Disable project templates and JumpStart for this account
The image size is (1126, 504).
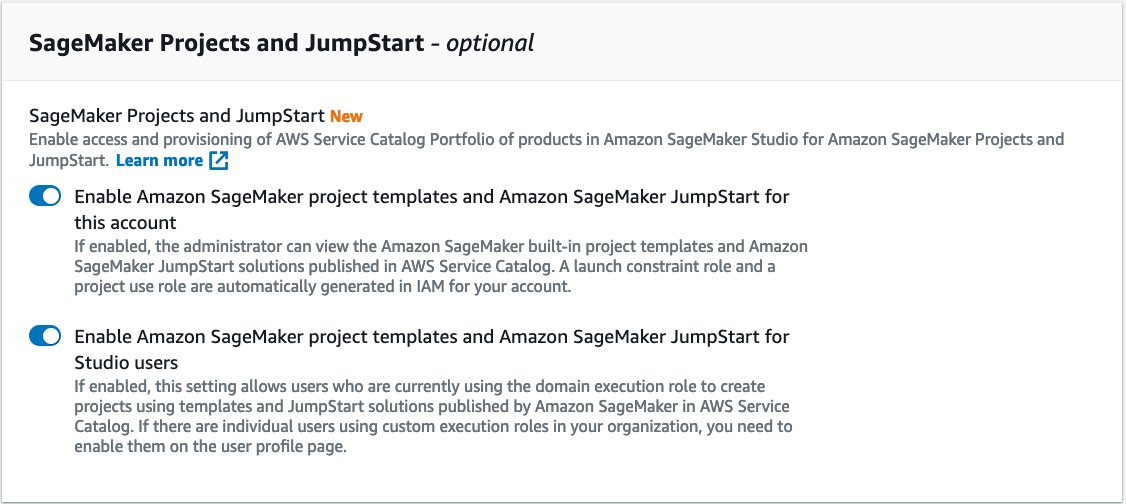pyautogui.click(x=45, y=197)
